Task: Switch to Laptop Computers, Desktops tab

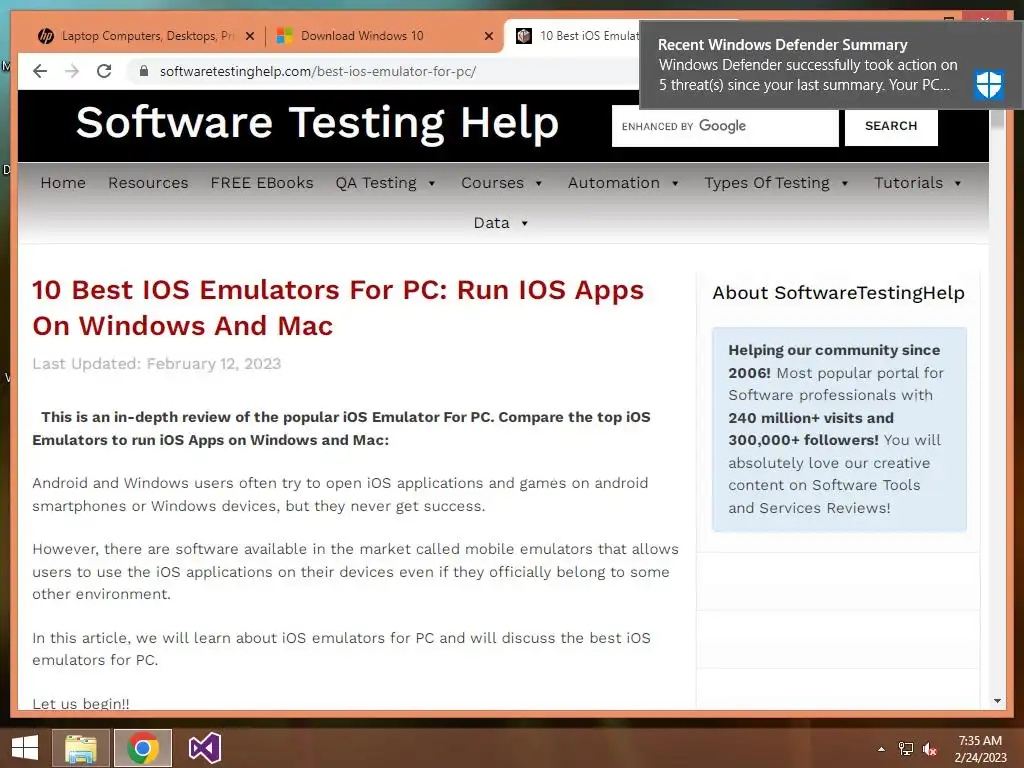Action: pos(146,36)
